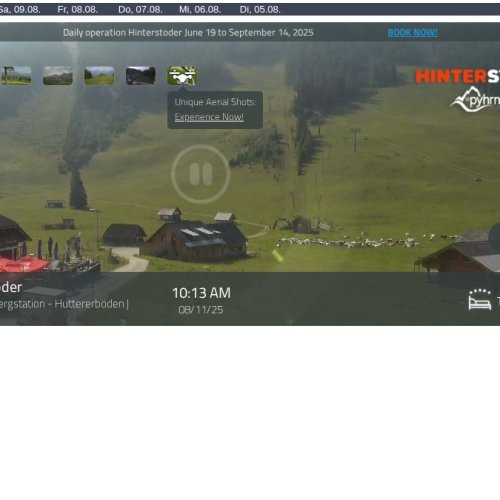Click the Daily operation Hinterstoder announcement text
Image resolution: width=500 pixels, height=500 pixels.
tap(188, 33)
